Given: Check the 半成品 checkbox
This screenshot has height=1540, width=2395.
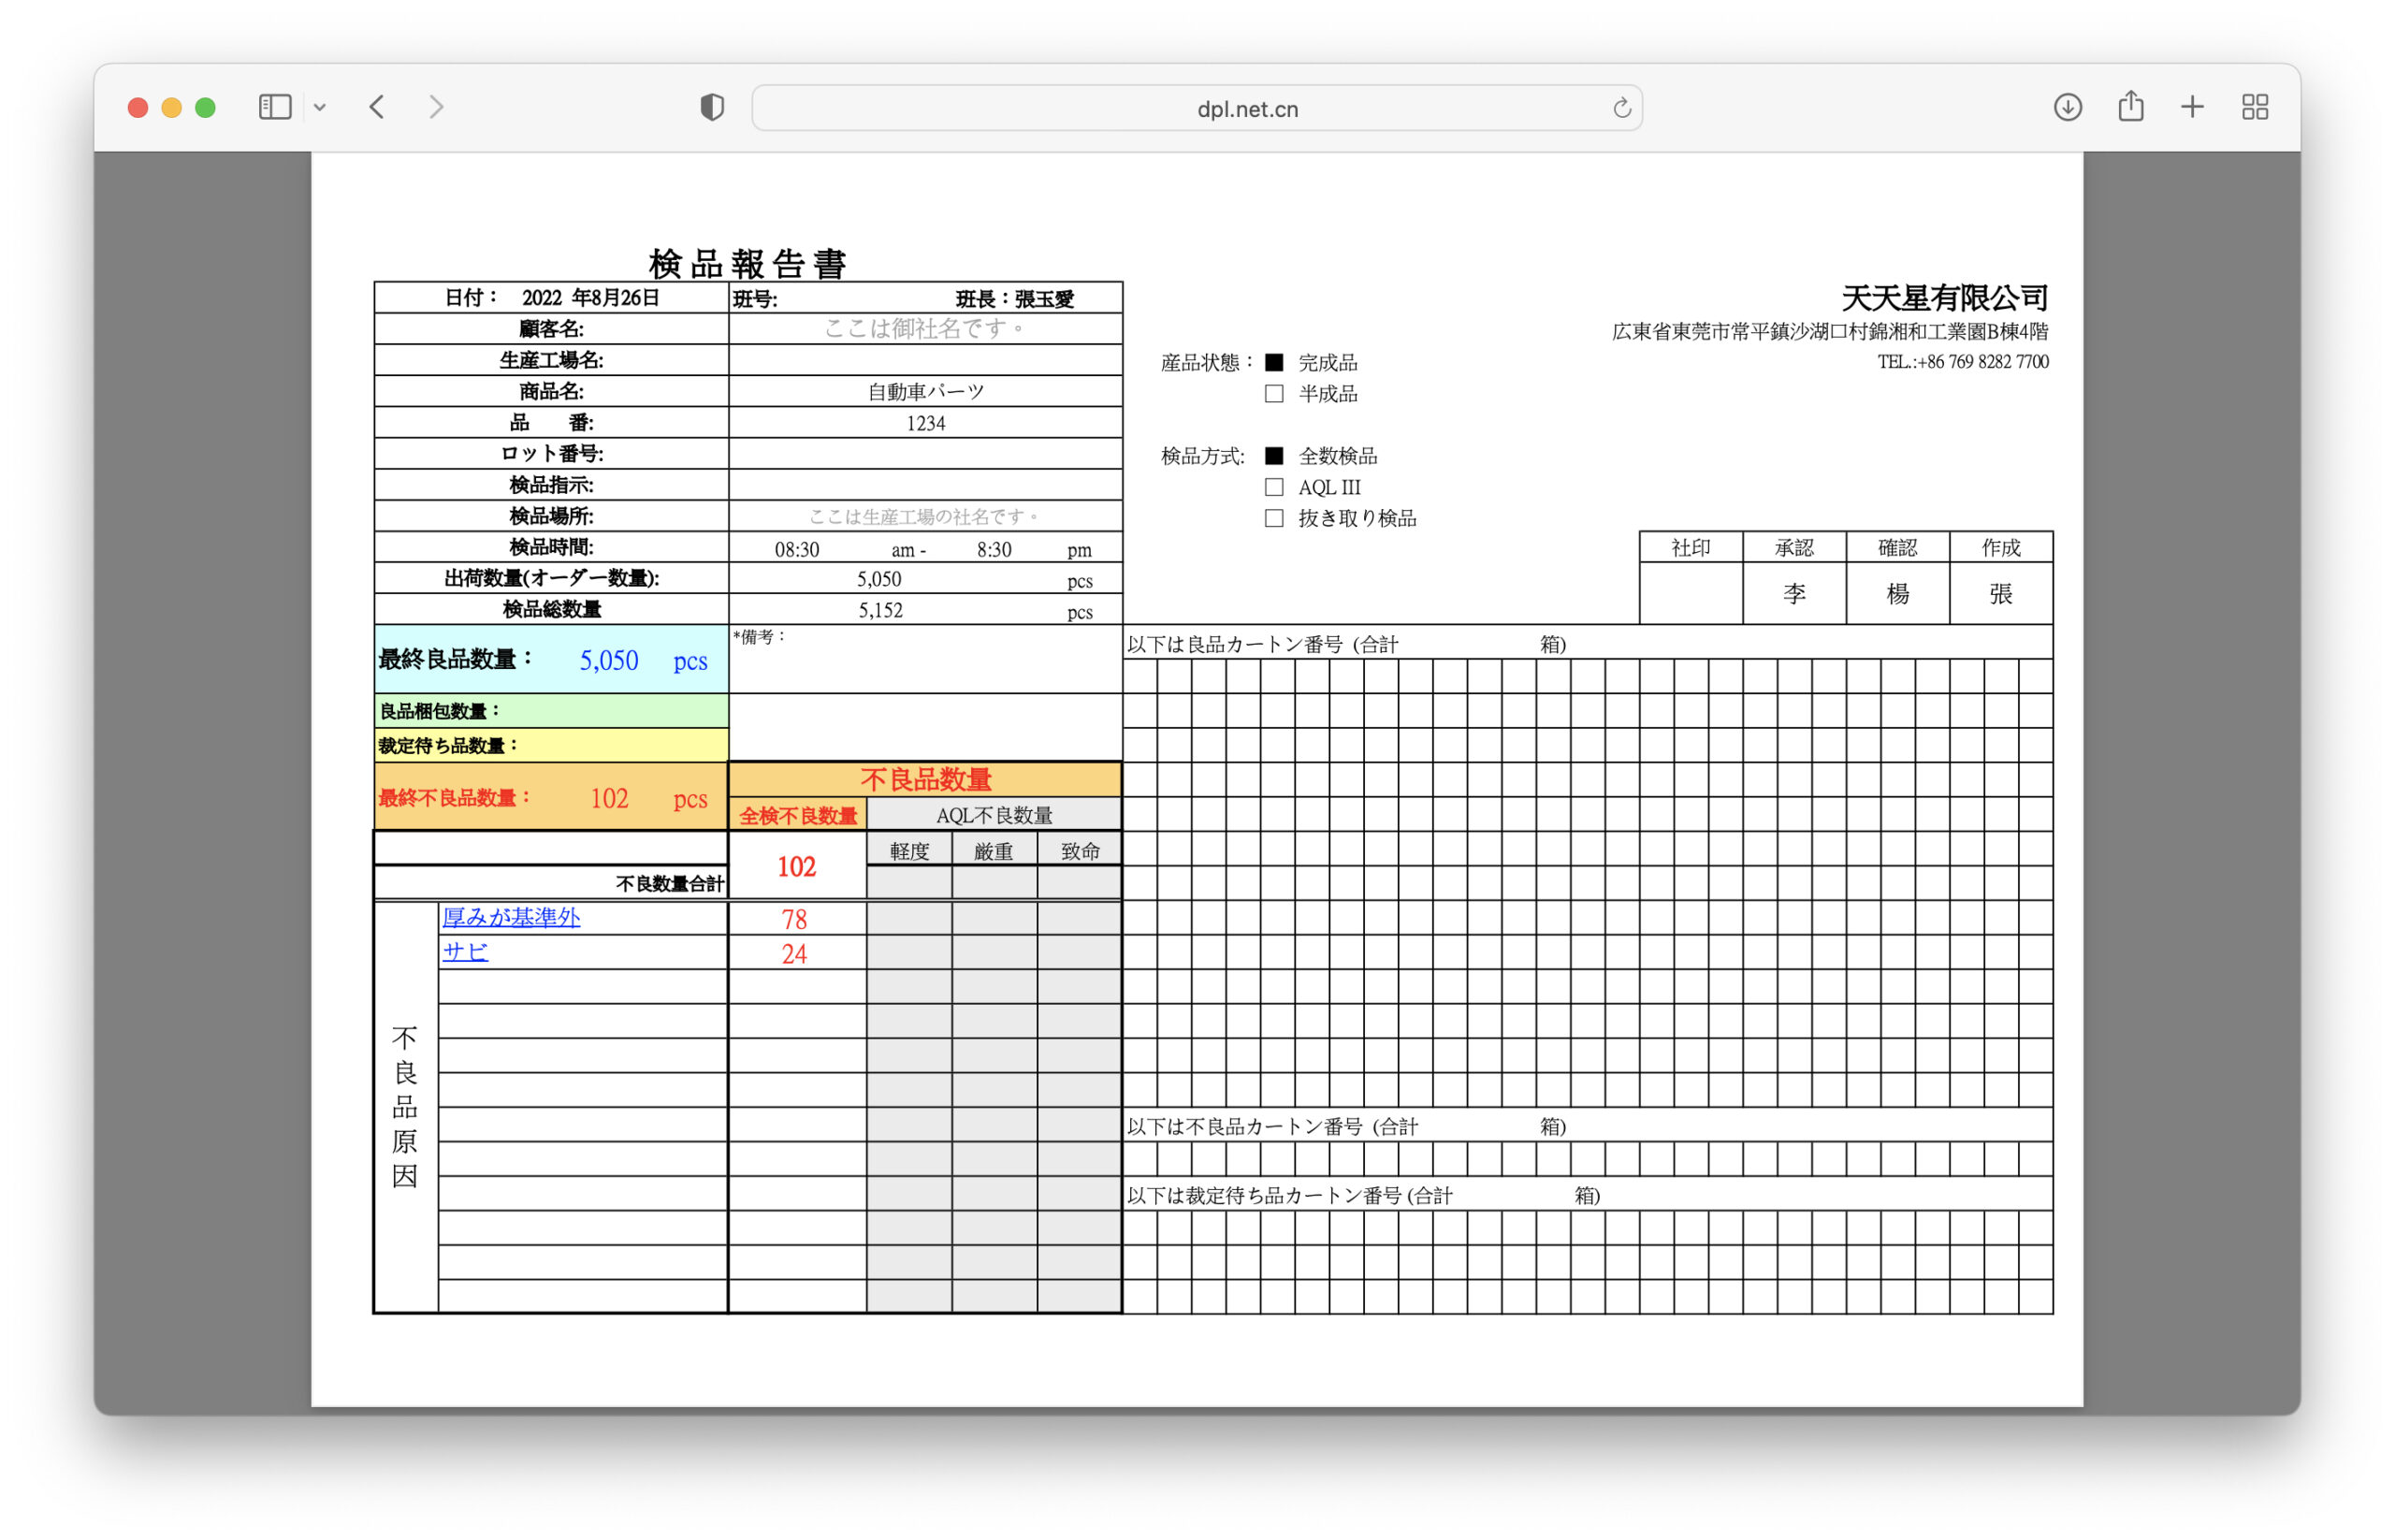Looking at the screenshot, I should point(1274,394).
